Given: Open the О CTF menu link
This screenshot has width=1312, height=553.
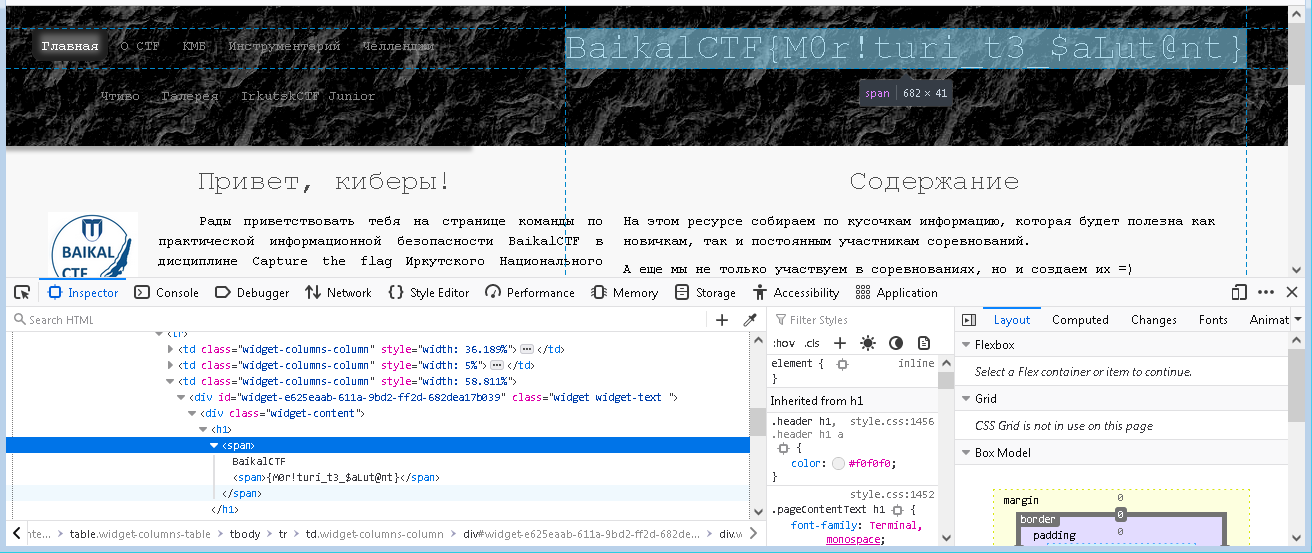Looking at the screenshot, I should [140, 46].
